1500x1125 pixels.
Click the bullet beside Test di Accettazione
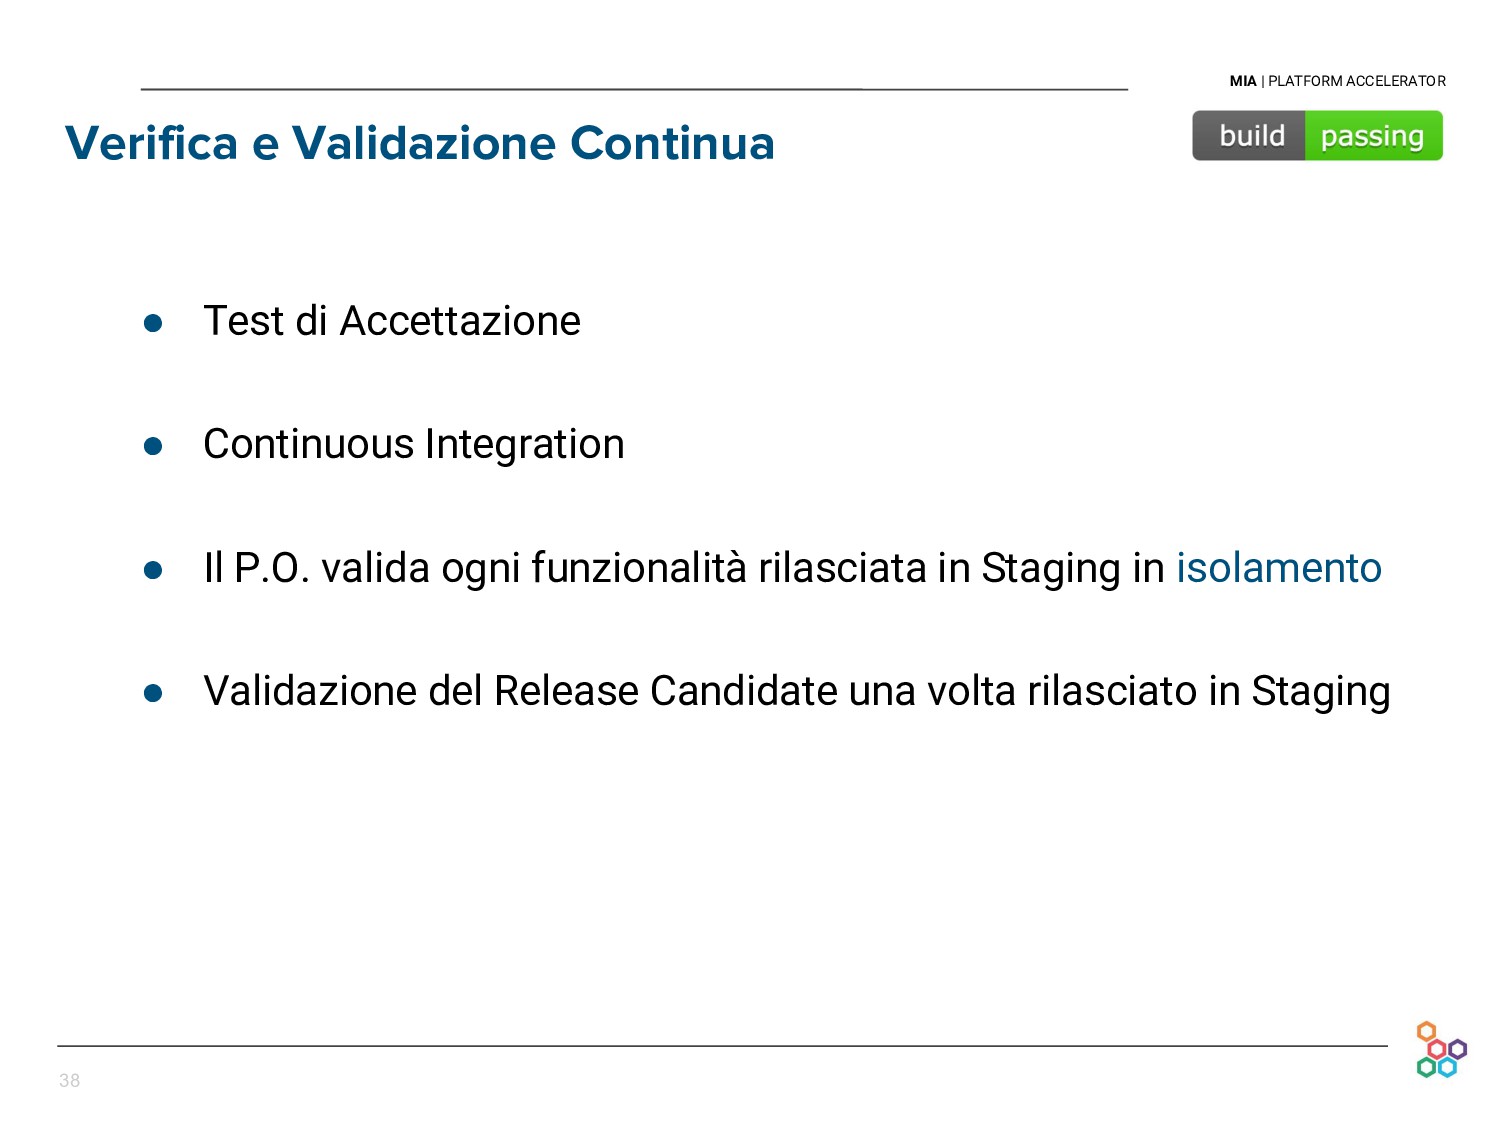click(153, 323)
